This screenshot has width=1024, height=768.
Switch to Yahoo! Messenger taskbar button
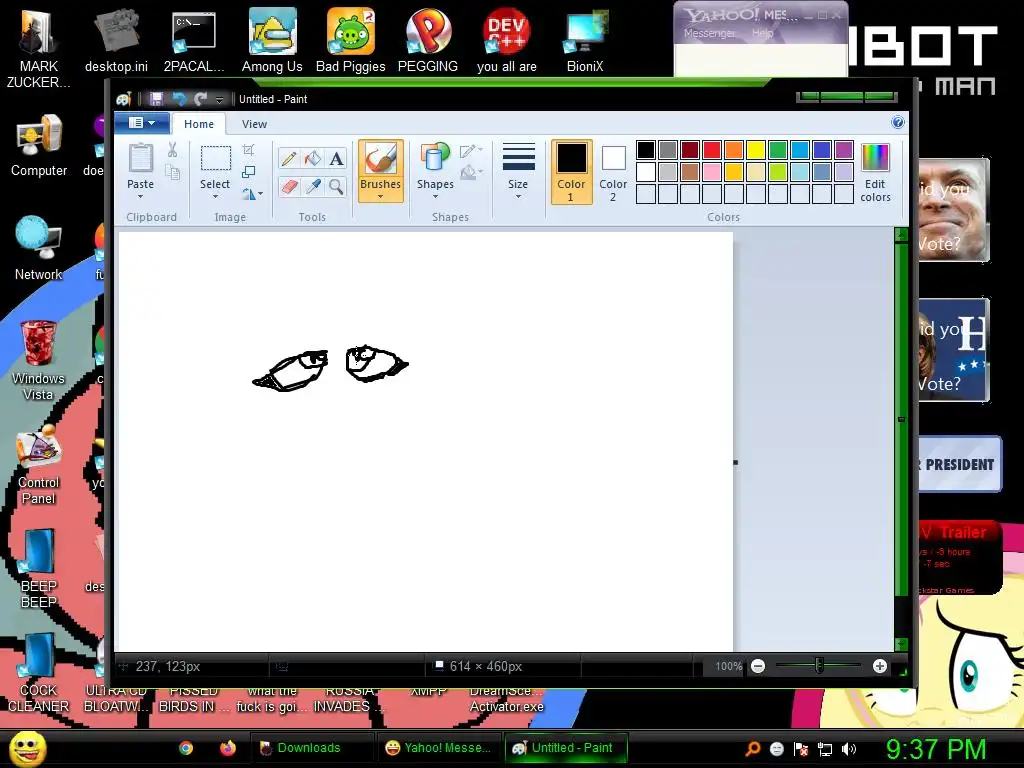[x=438, y=748]
